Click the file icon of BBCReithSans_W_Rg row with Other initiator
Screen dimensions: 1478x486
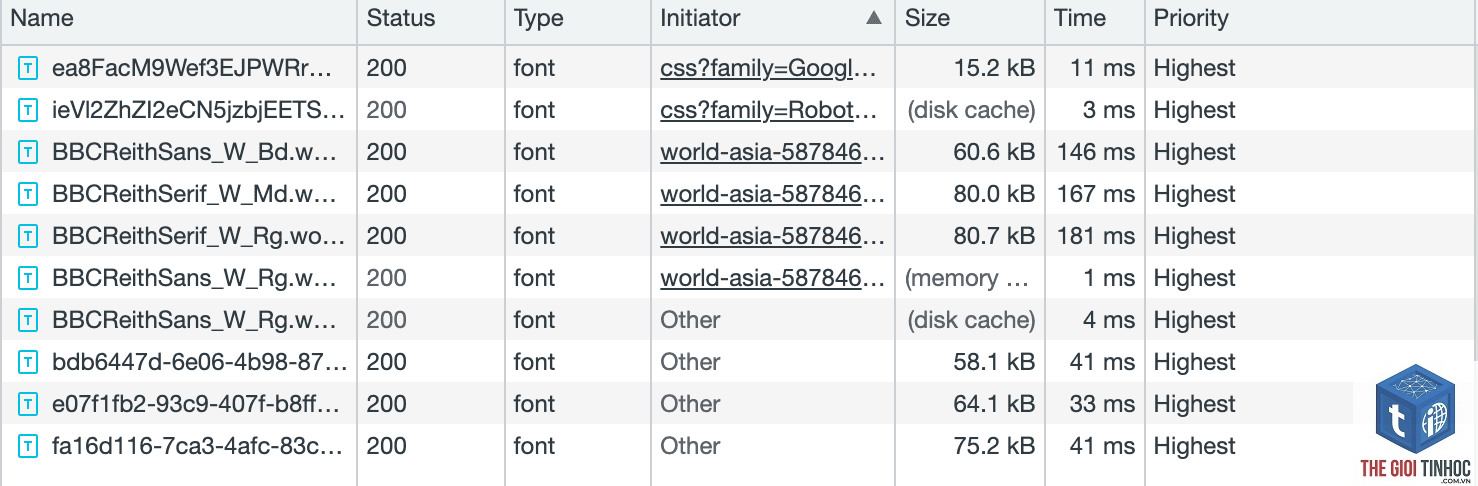30,321
